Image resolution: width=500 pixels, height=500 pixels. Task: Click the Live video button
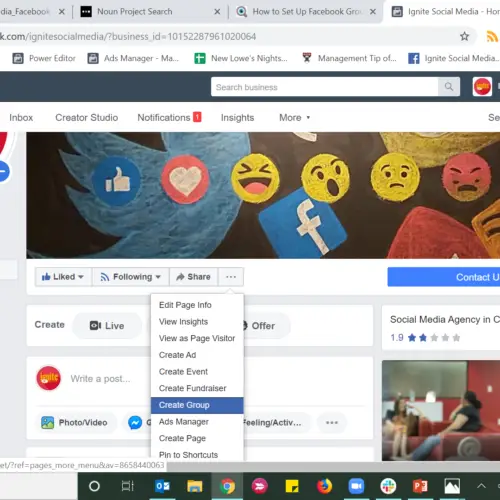(x=107, y=326)
